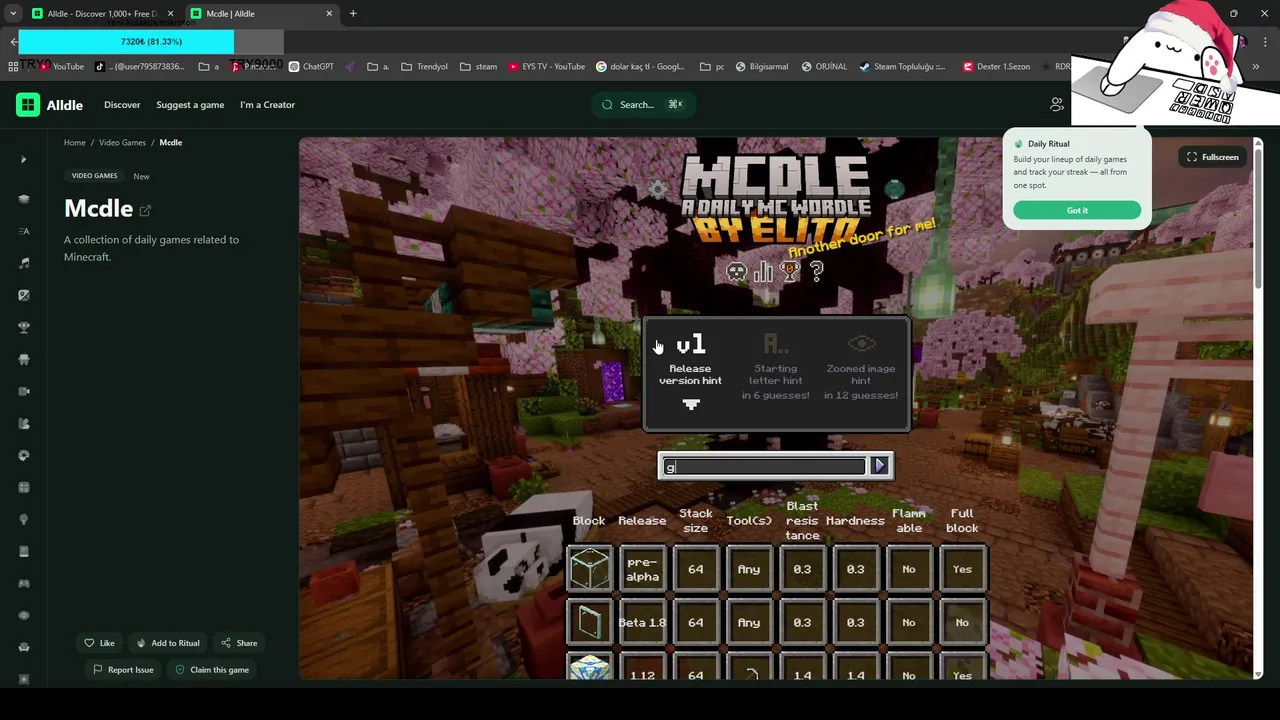Open the game in Fullscreen
The width and height of the screenshot is (1280, 720).
point(1212,157)
